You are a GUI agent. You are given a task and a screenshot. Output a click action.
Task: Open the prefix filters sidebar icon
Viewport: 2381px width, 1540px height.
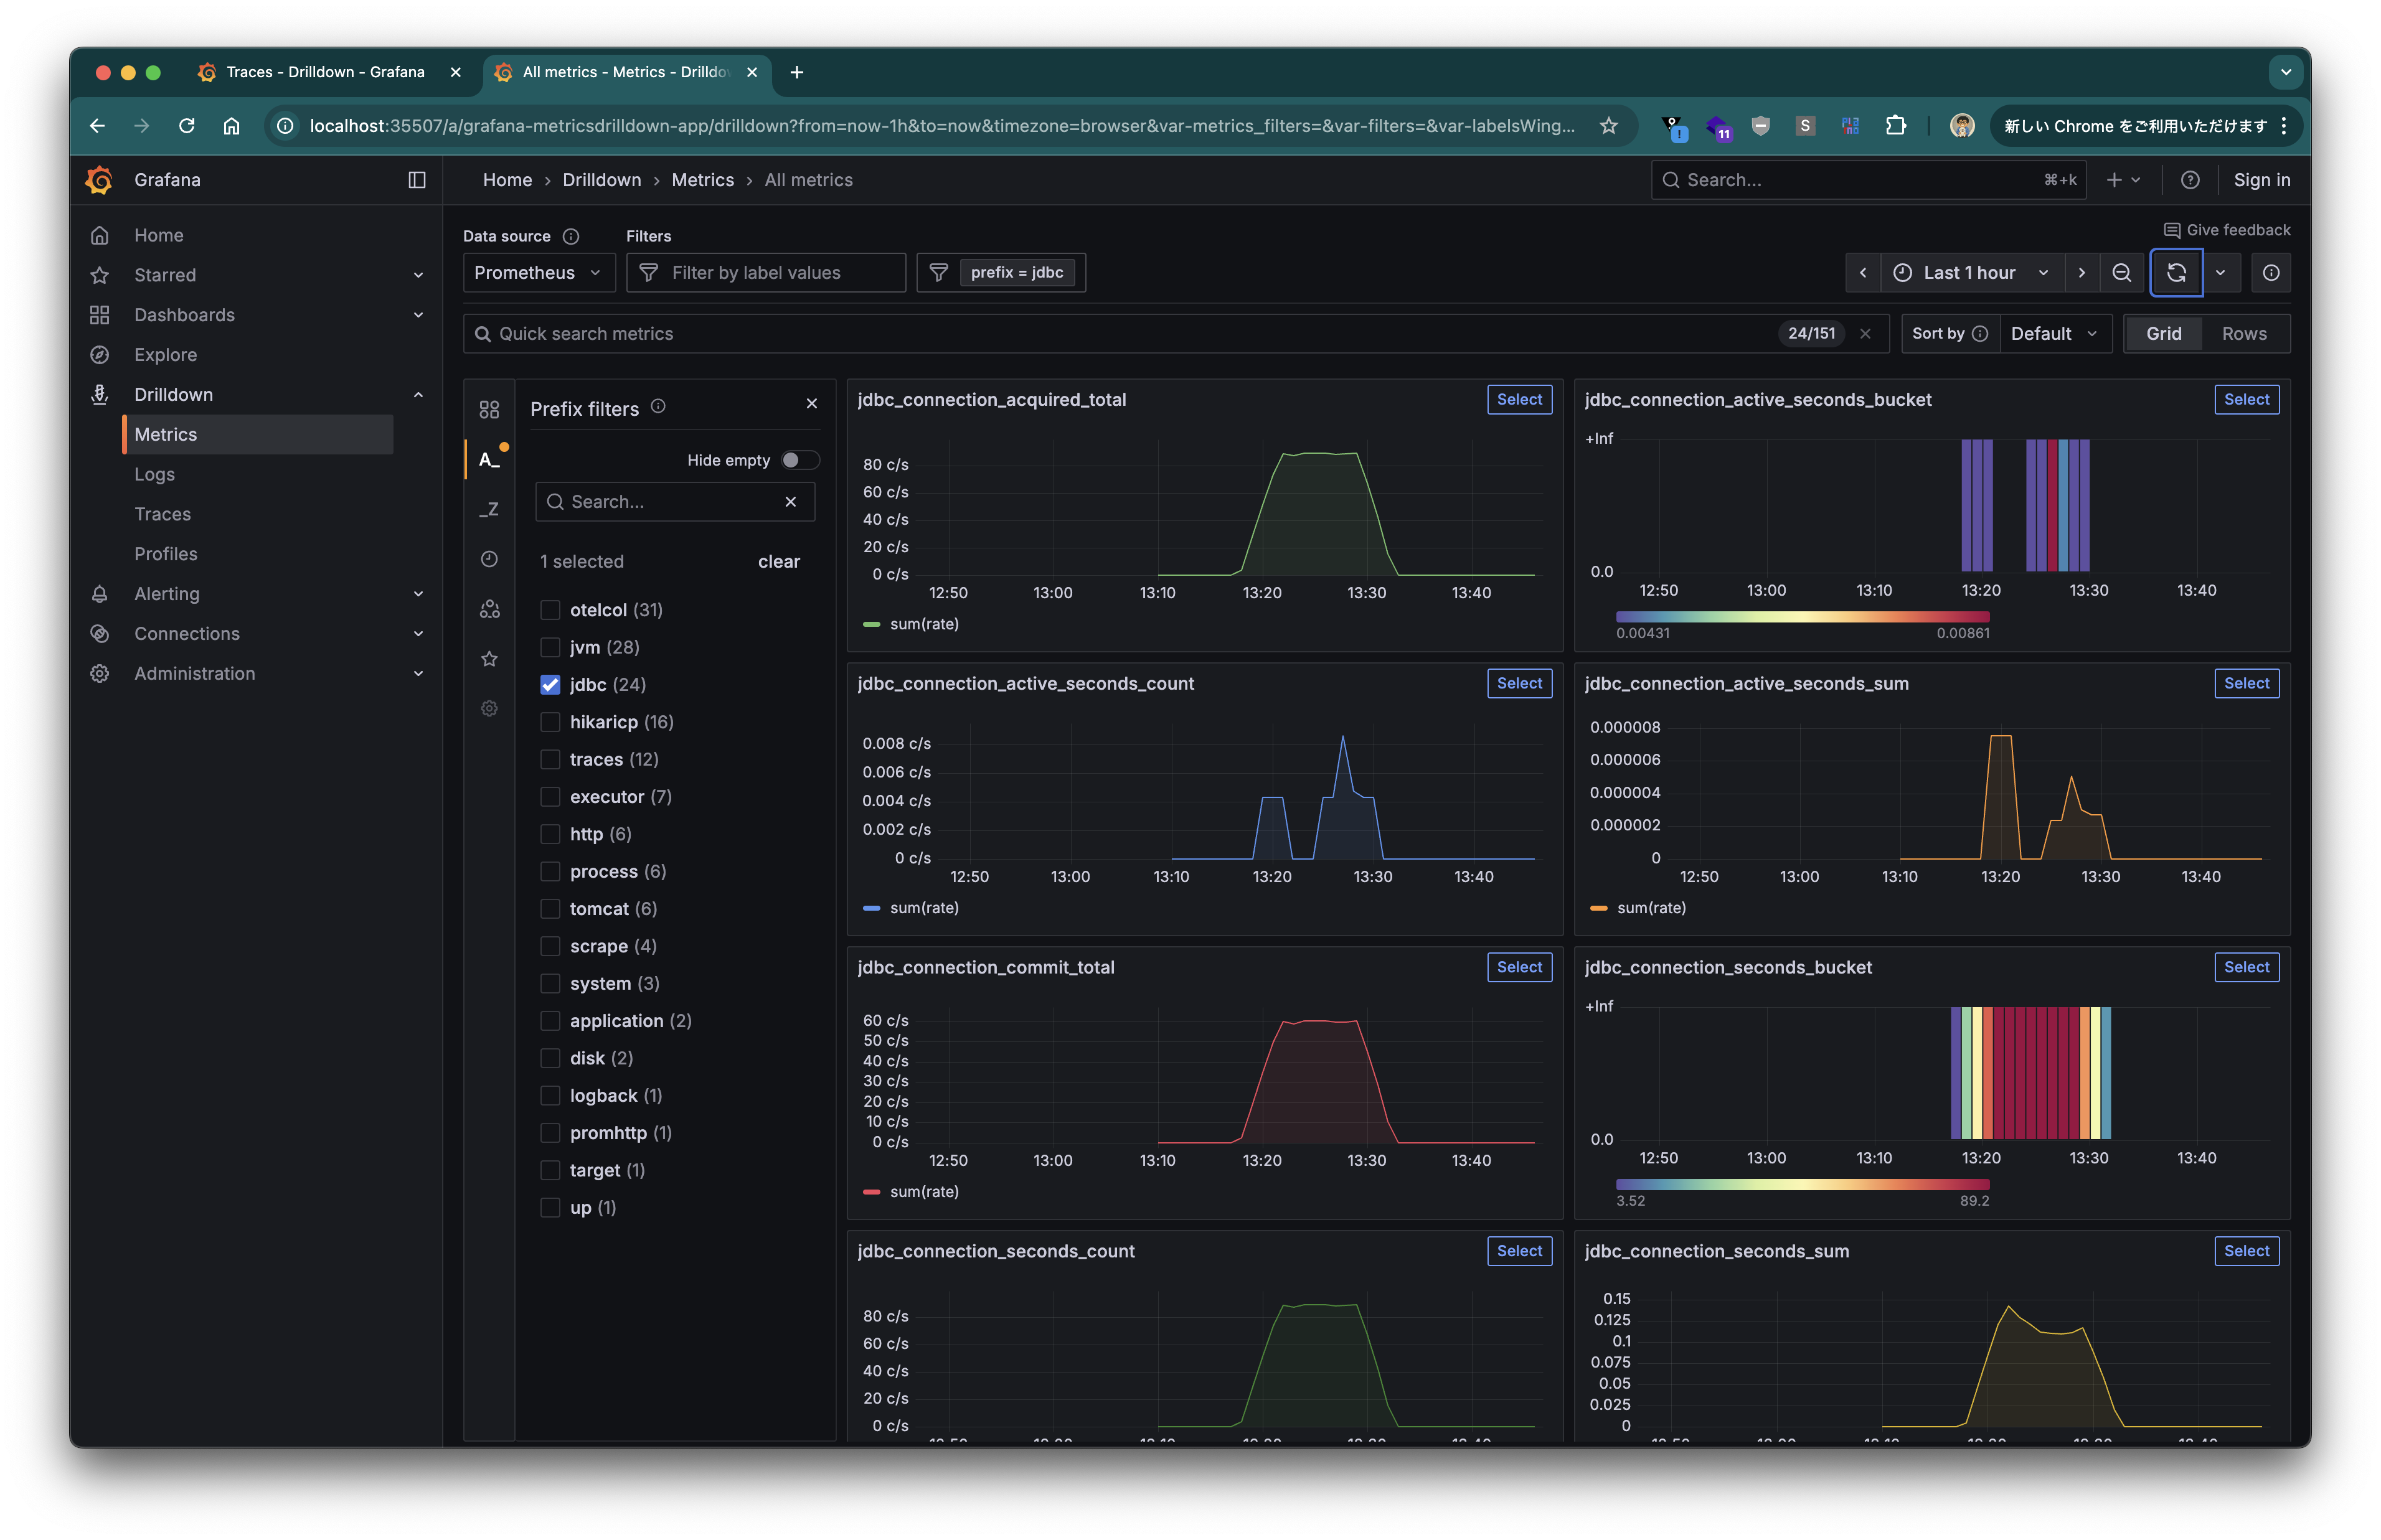pyautogui.click(x=489, y=459)
